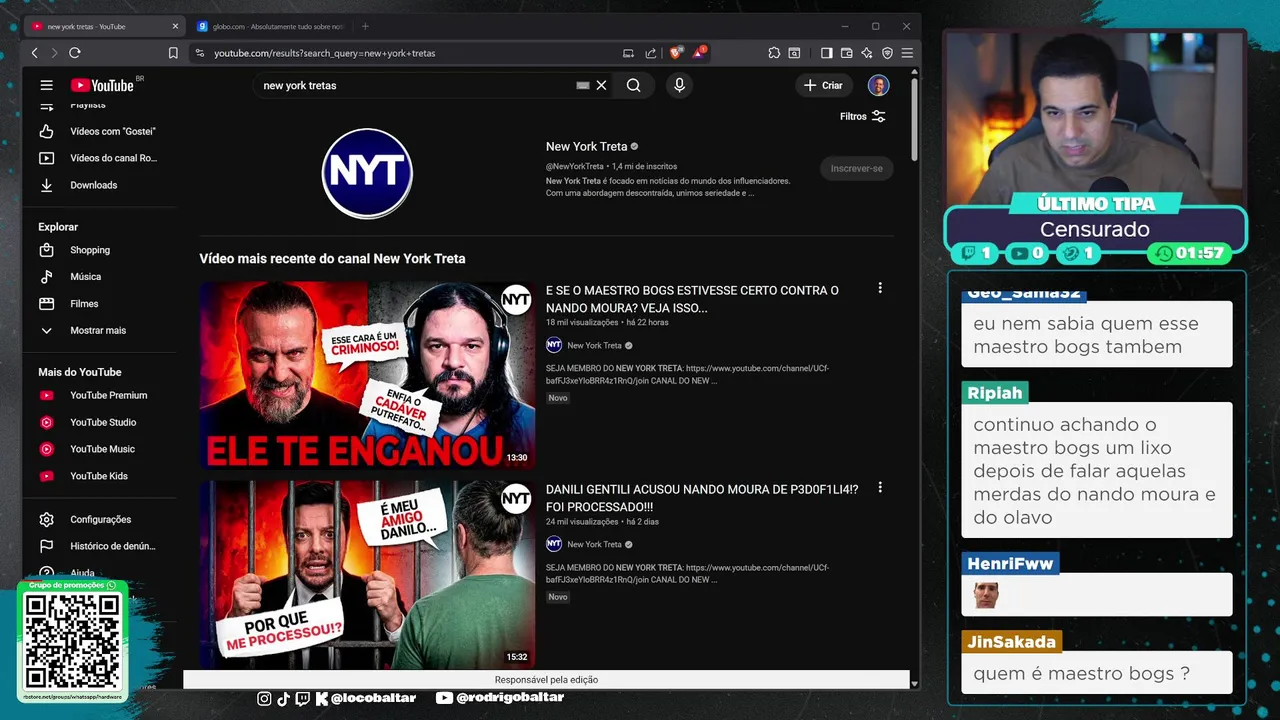The image size is (1280, 720).
Task: Open the browser extensions puzzle icon
Action: coord(774,53)
